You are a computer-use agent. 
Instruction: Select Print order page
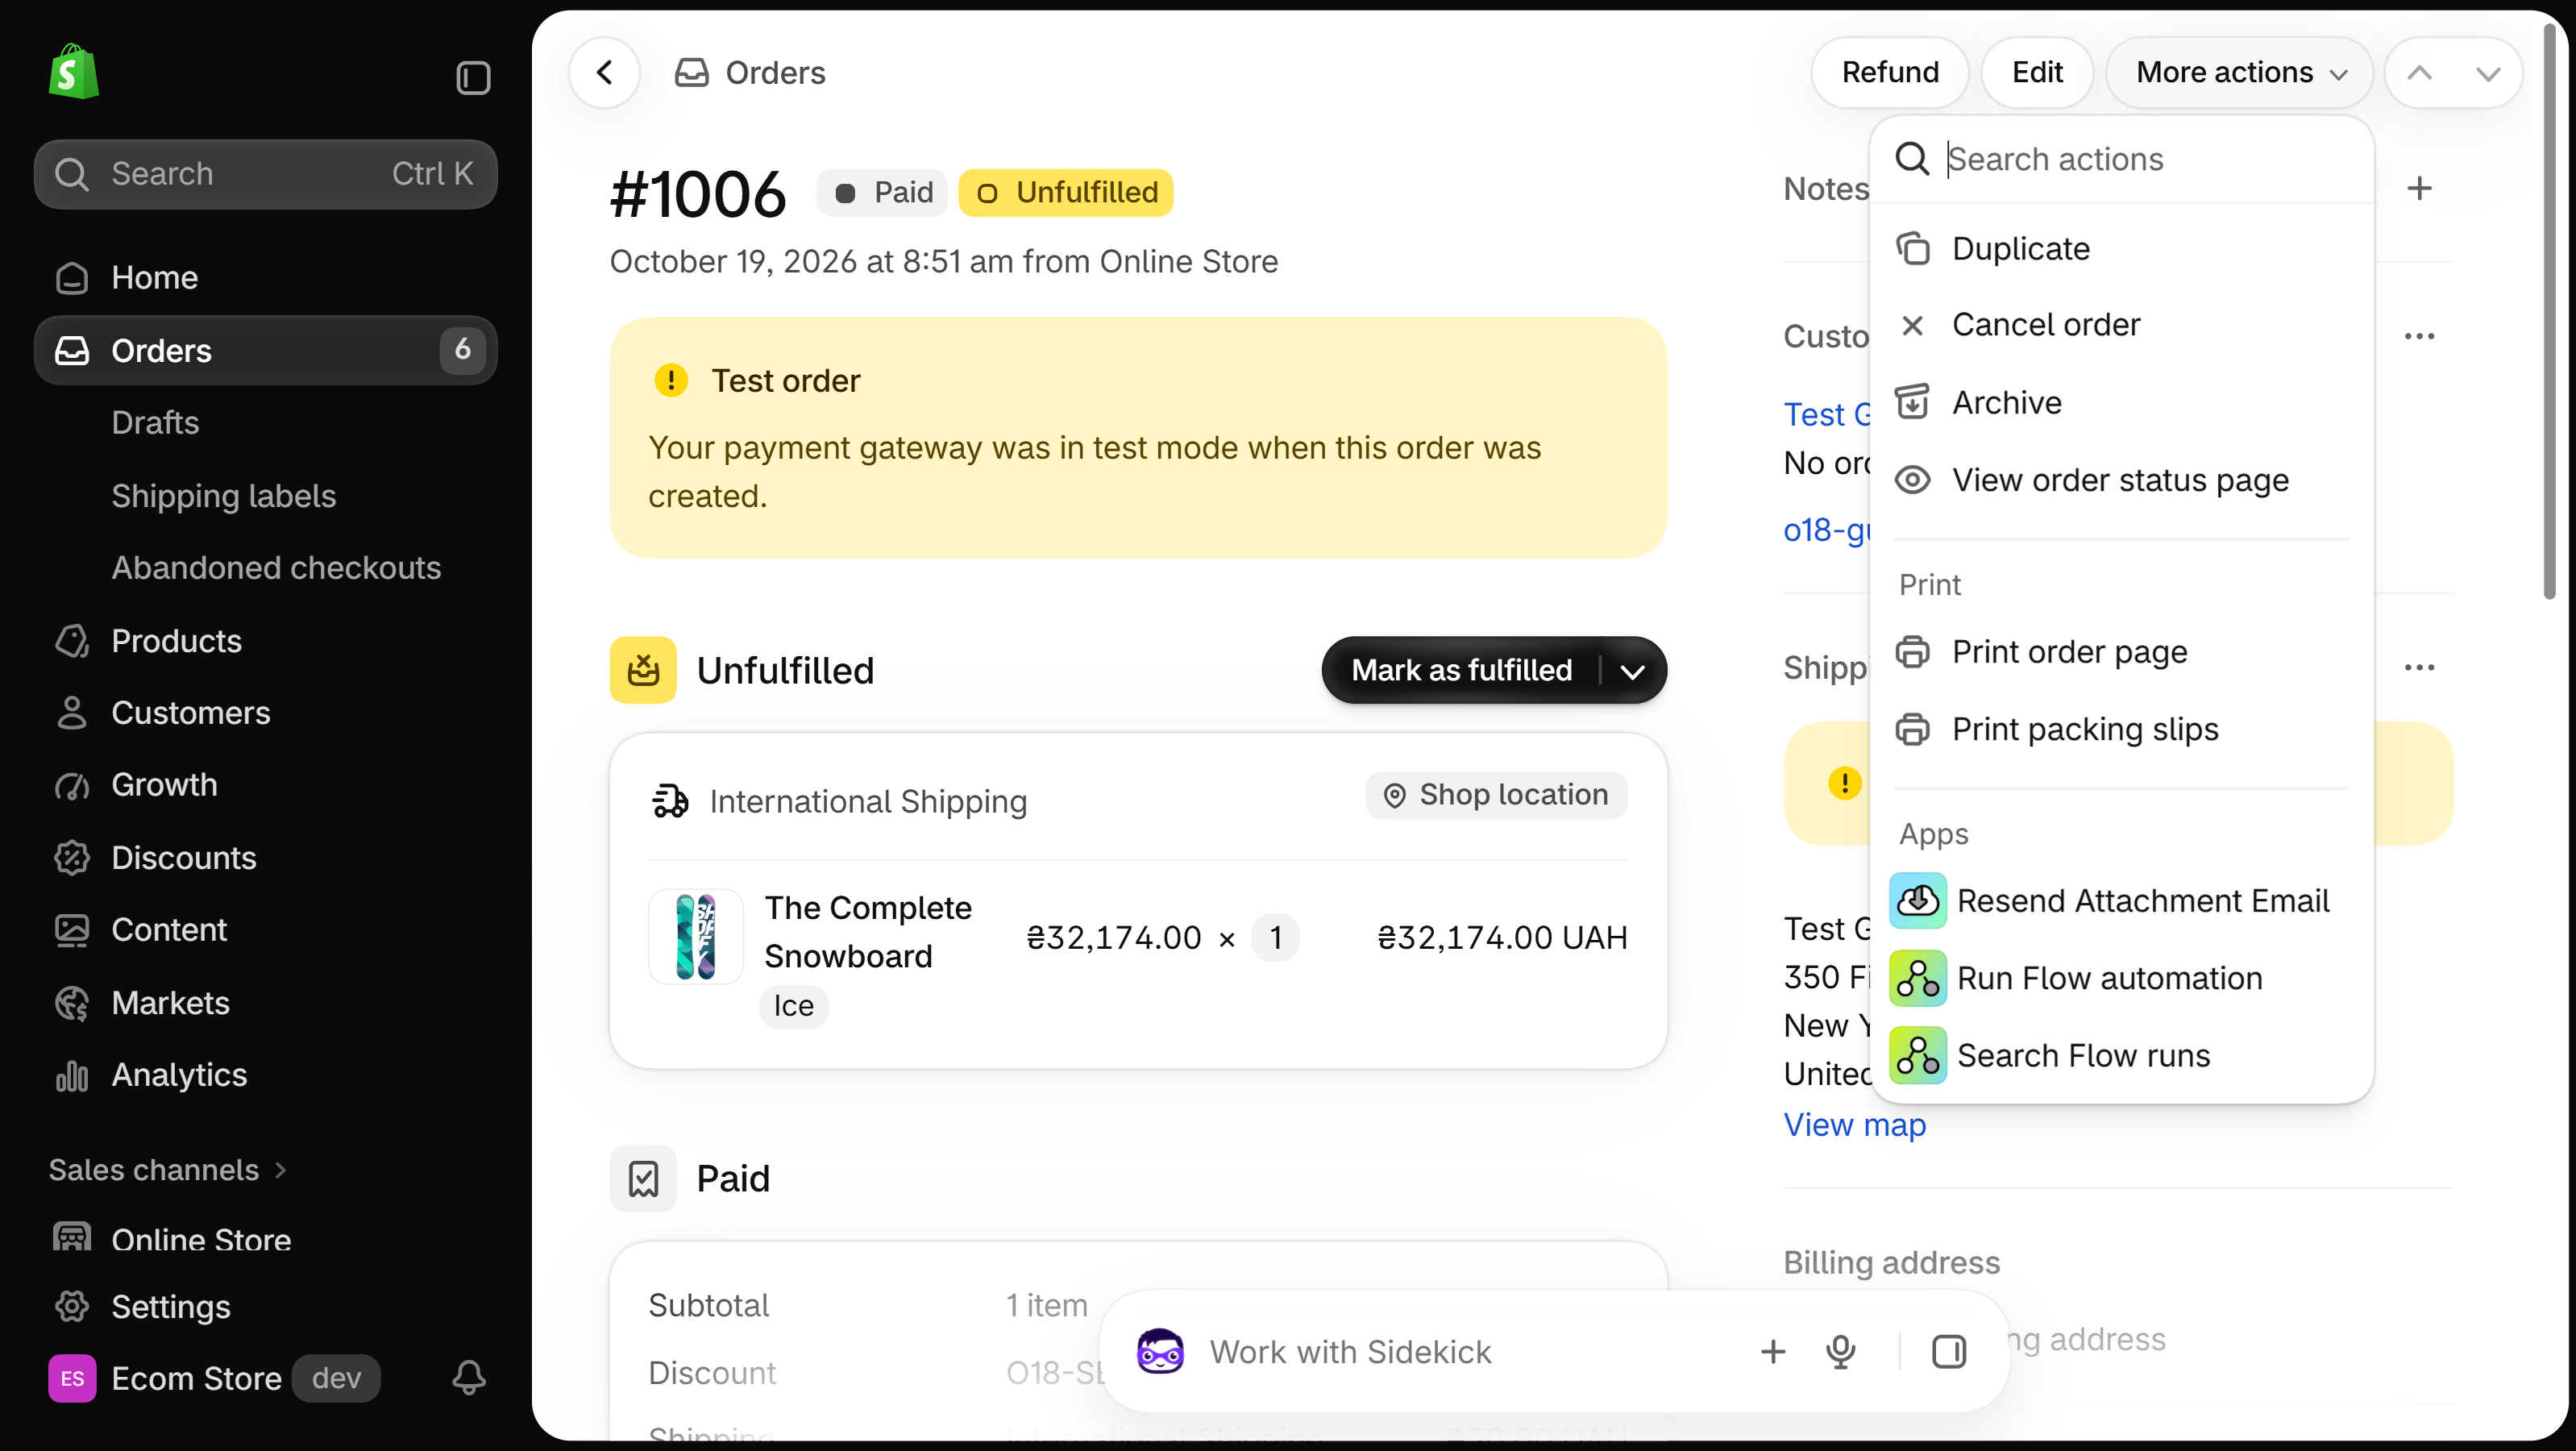[x=2120, y=651]
